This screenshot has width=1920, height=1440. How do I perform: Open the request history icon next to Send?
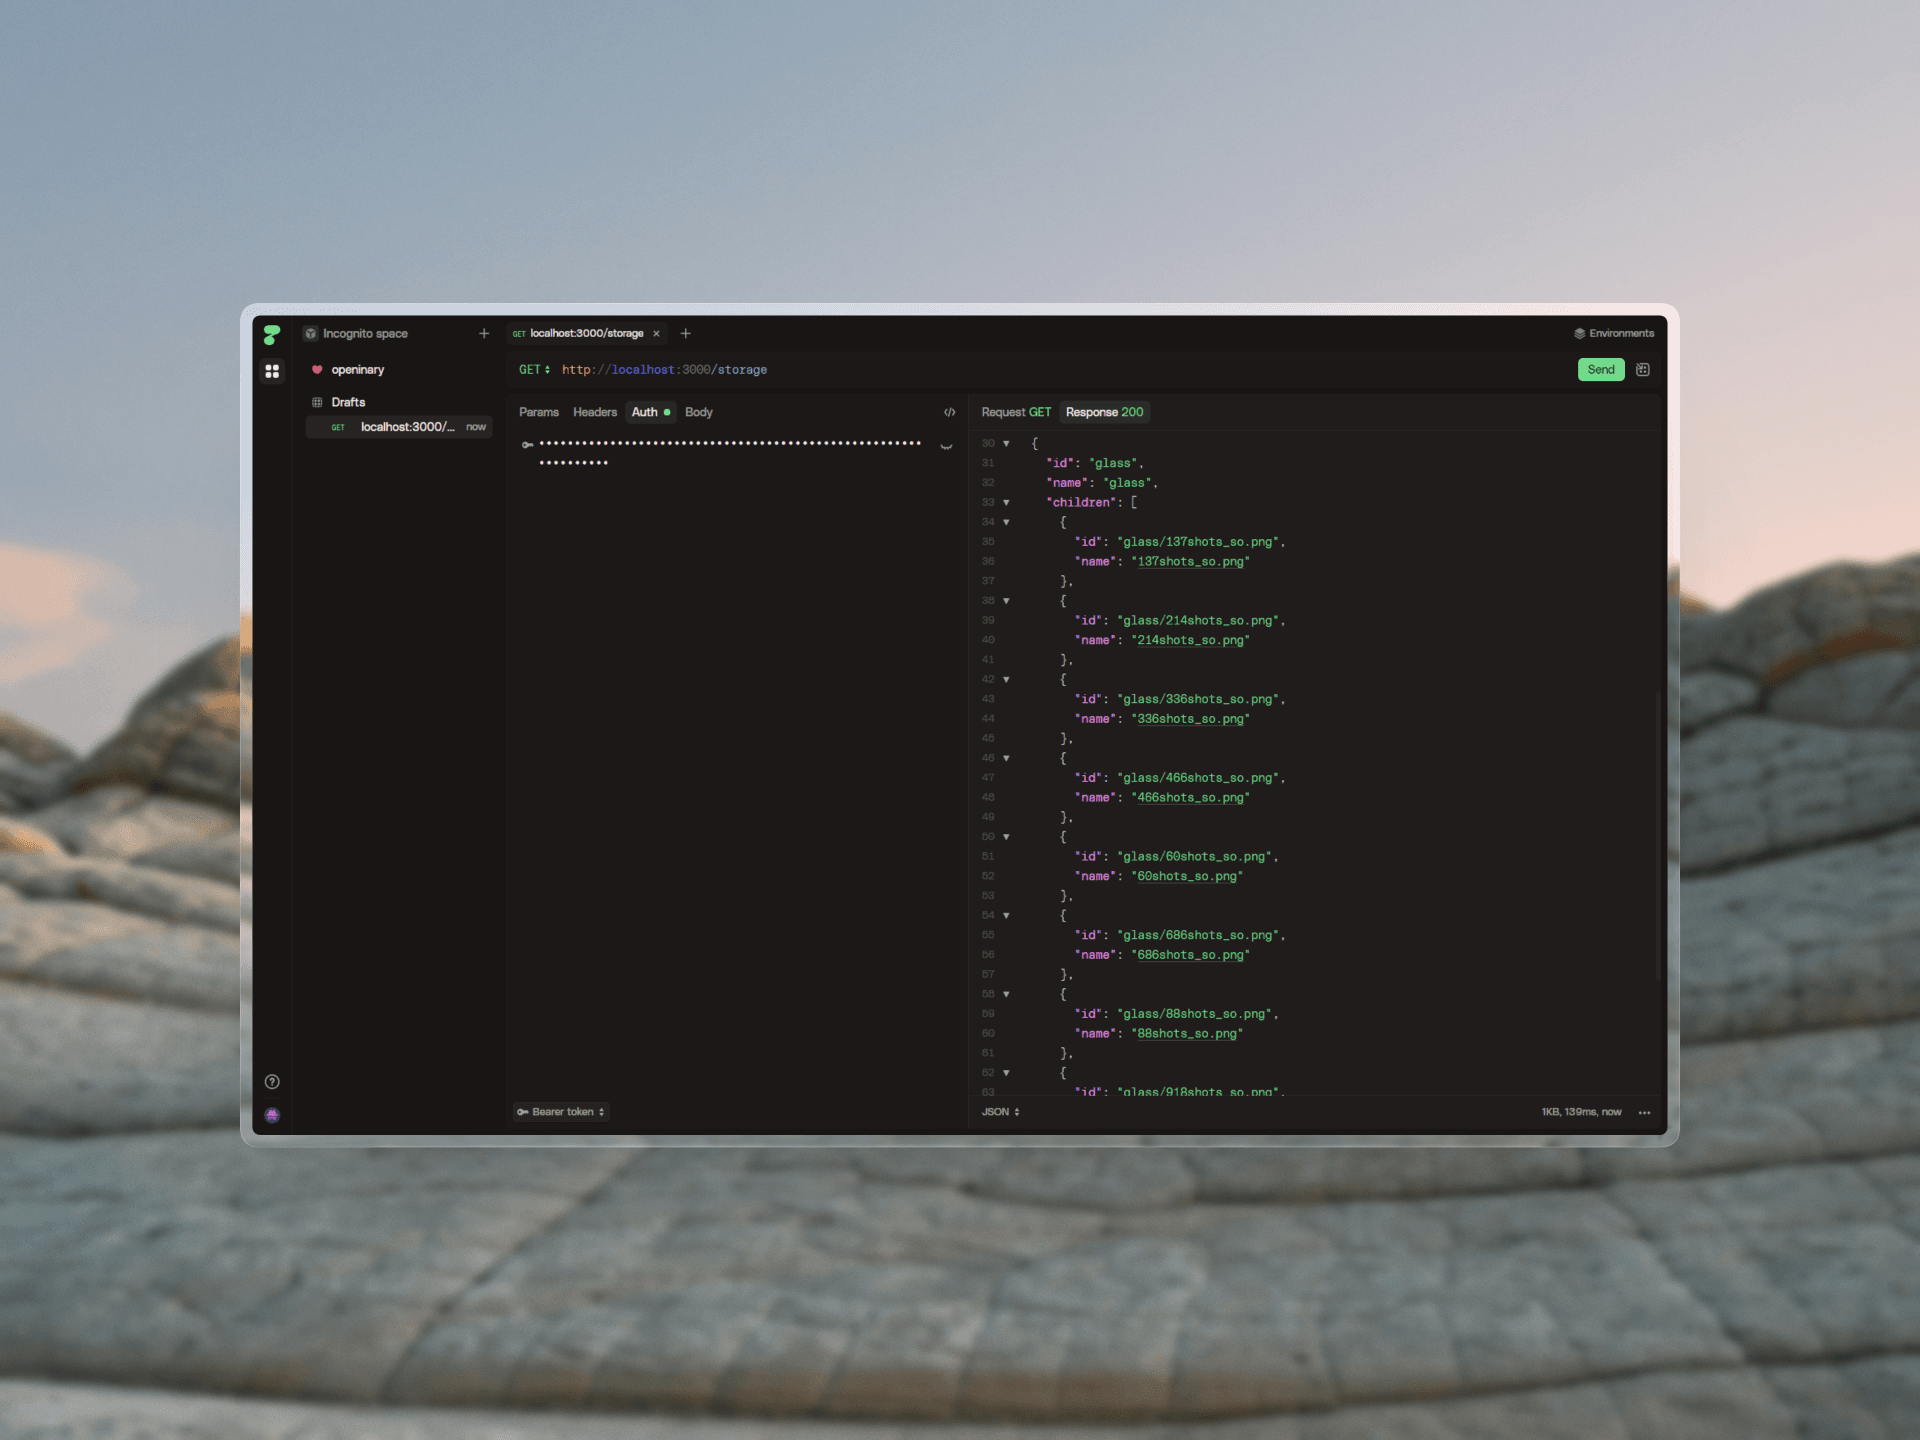click(x=1643, y=370)
